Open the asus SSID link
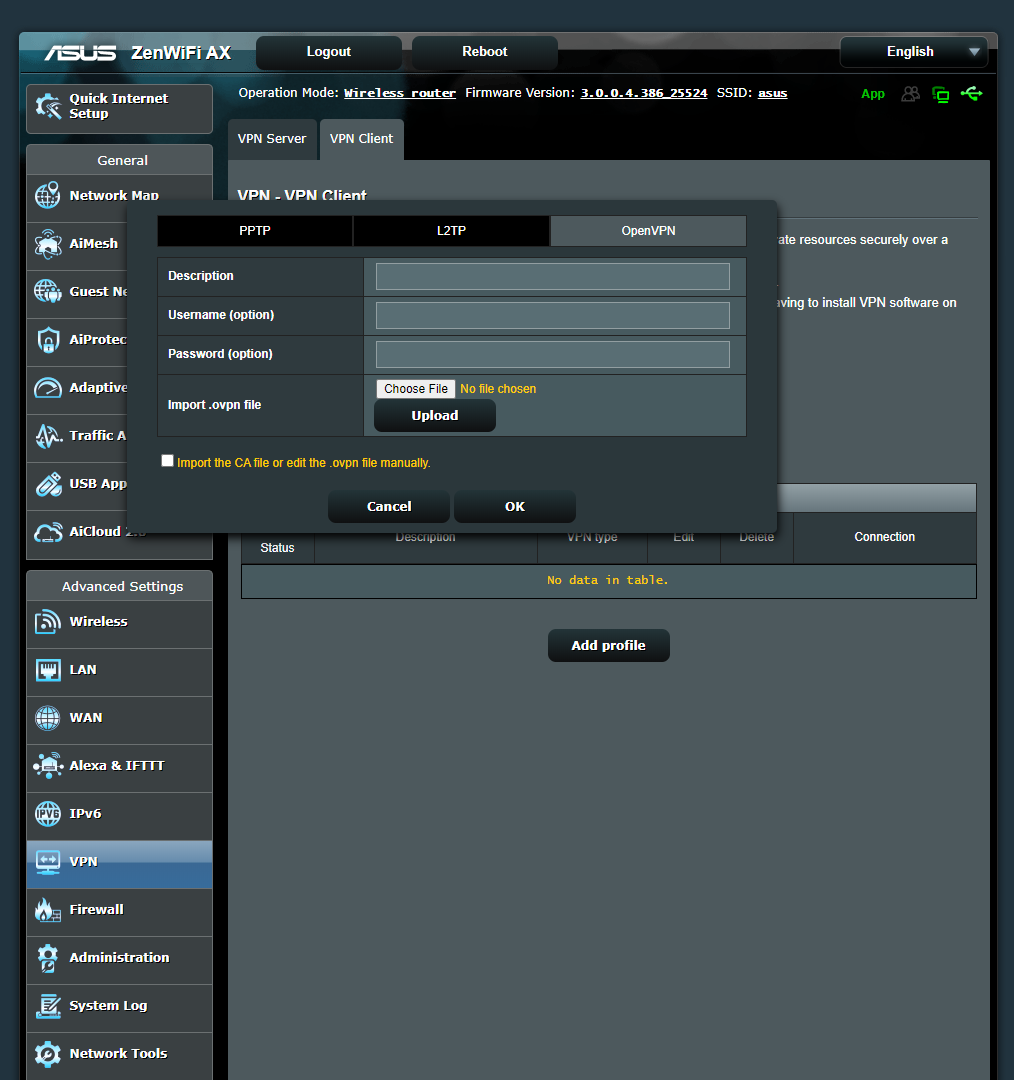This screenshot has height=1080, width=1014. 772,93
